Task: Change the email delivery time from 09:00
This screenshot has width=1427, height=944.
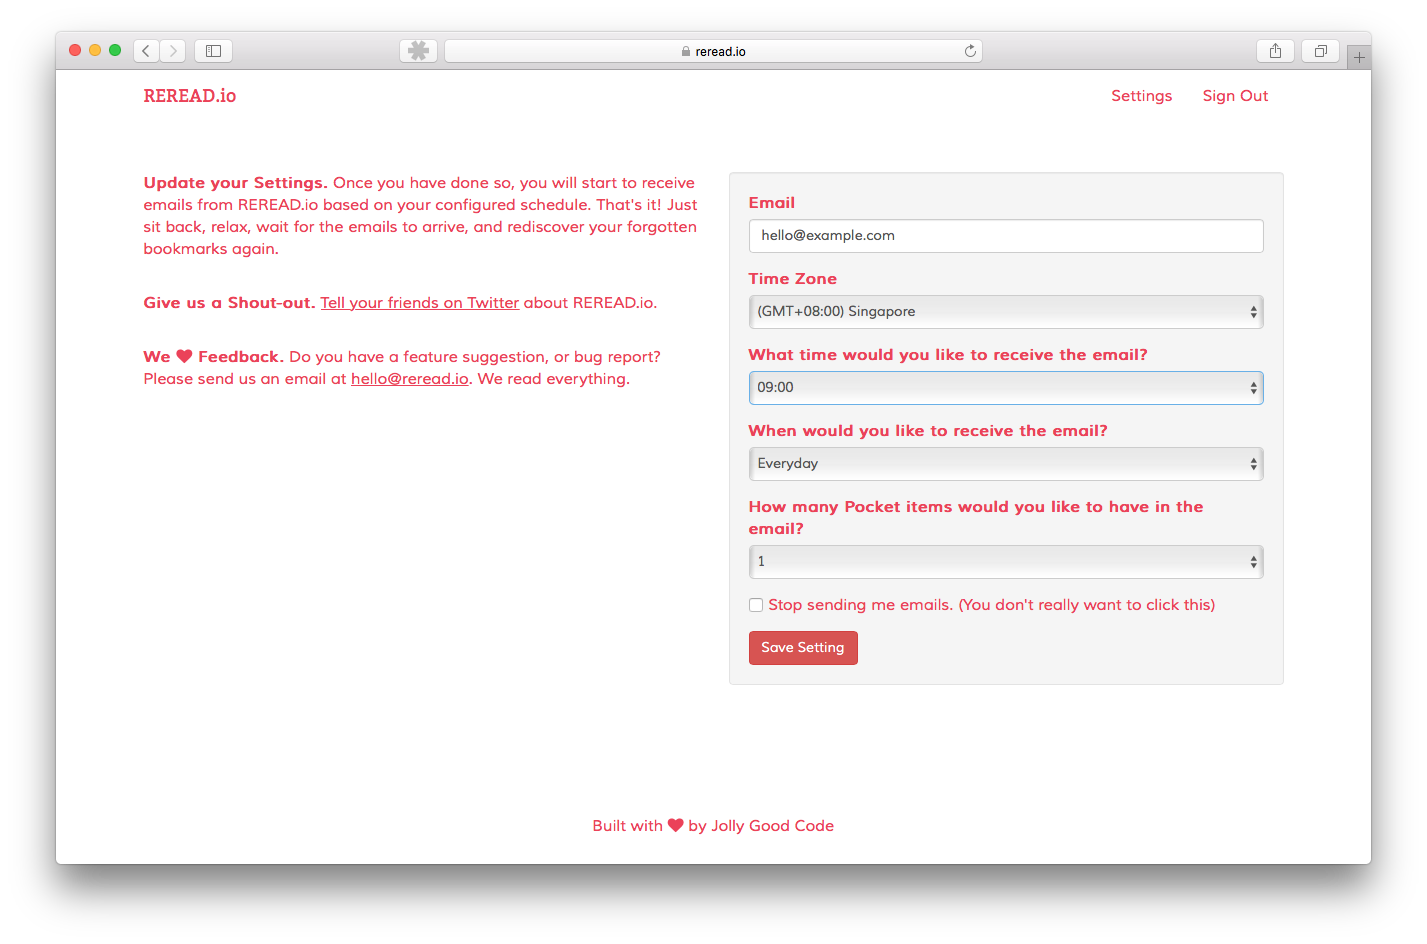Action: point(1005,387)
